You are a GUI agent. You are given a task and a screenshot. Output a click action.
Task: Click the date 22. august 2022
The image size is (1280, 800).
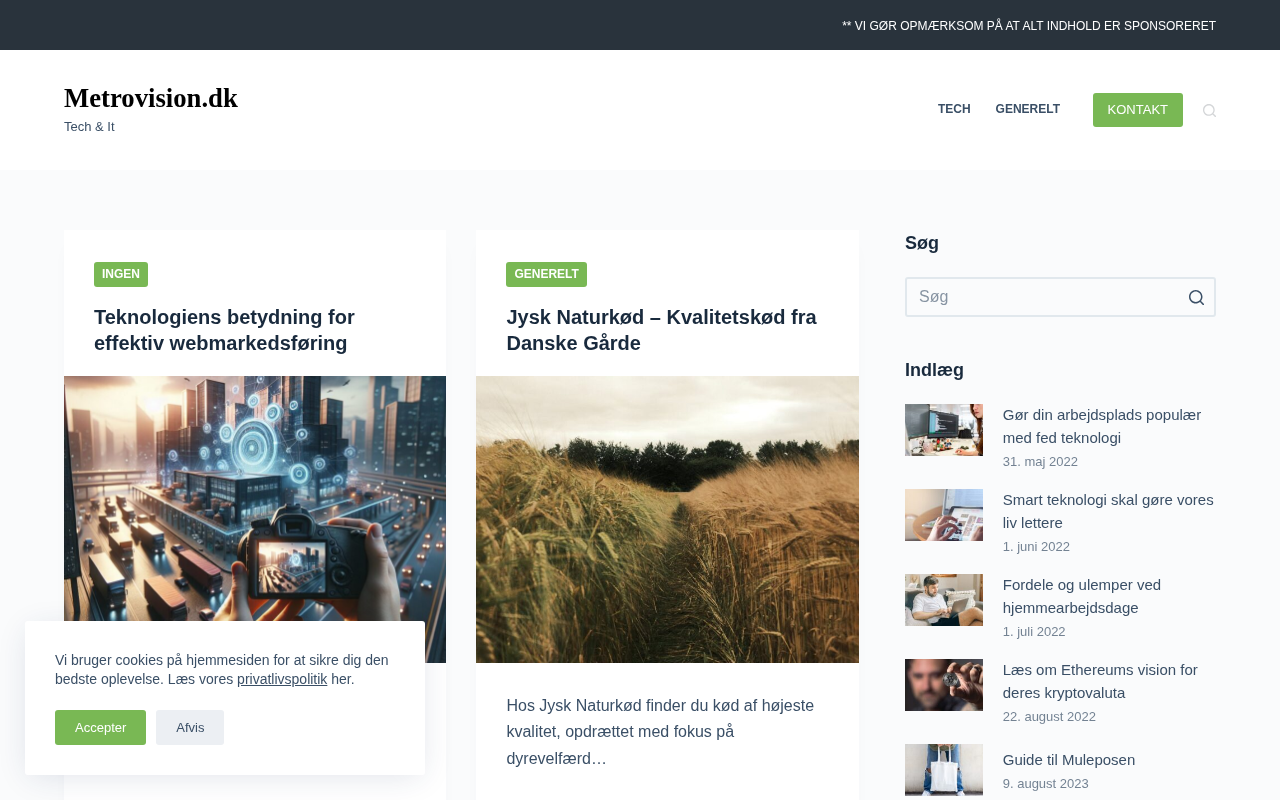[1049, 717]
